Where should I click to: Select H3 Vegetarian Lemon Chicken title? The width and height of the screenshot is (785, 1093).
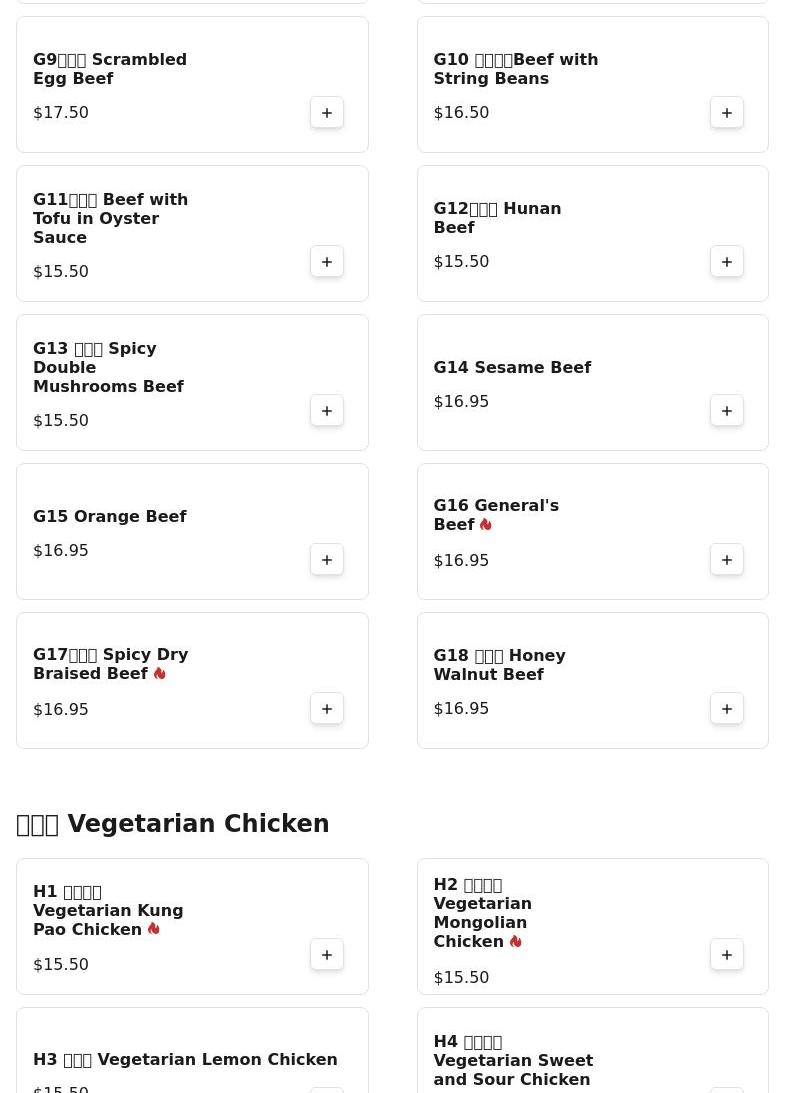click(185, 1060)
